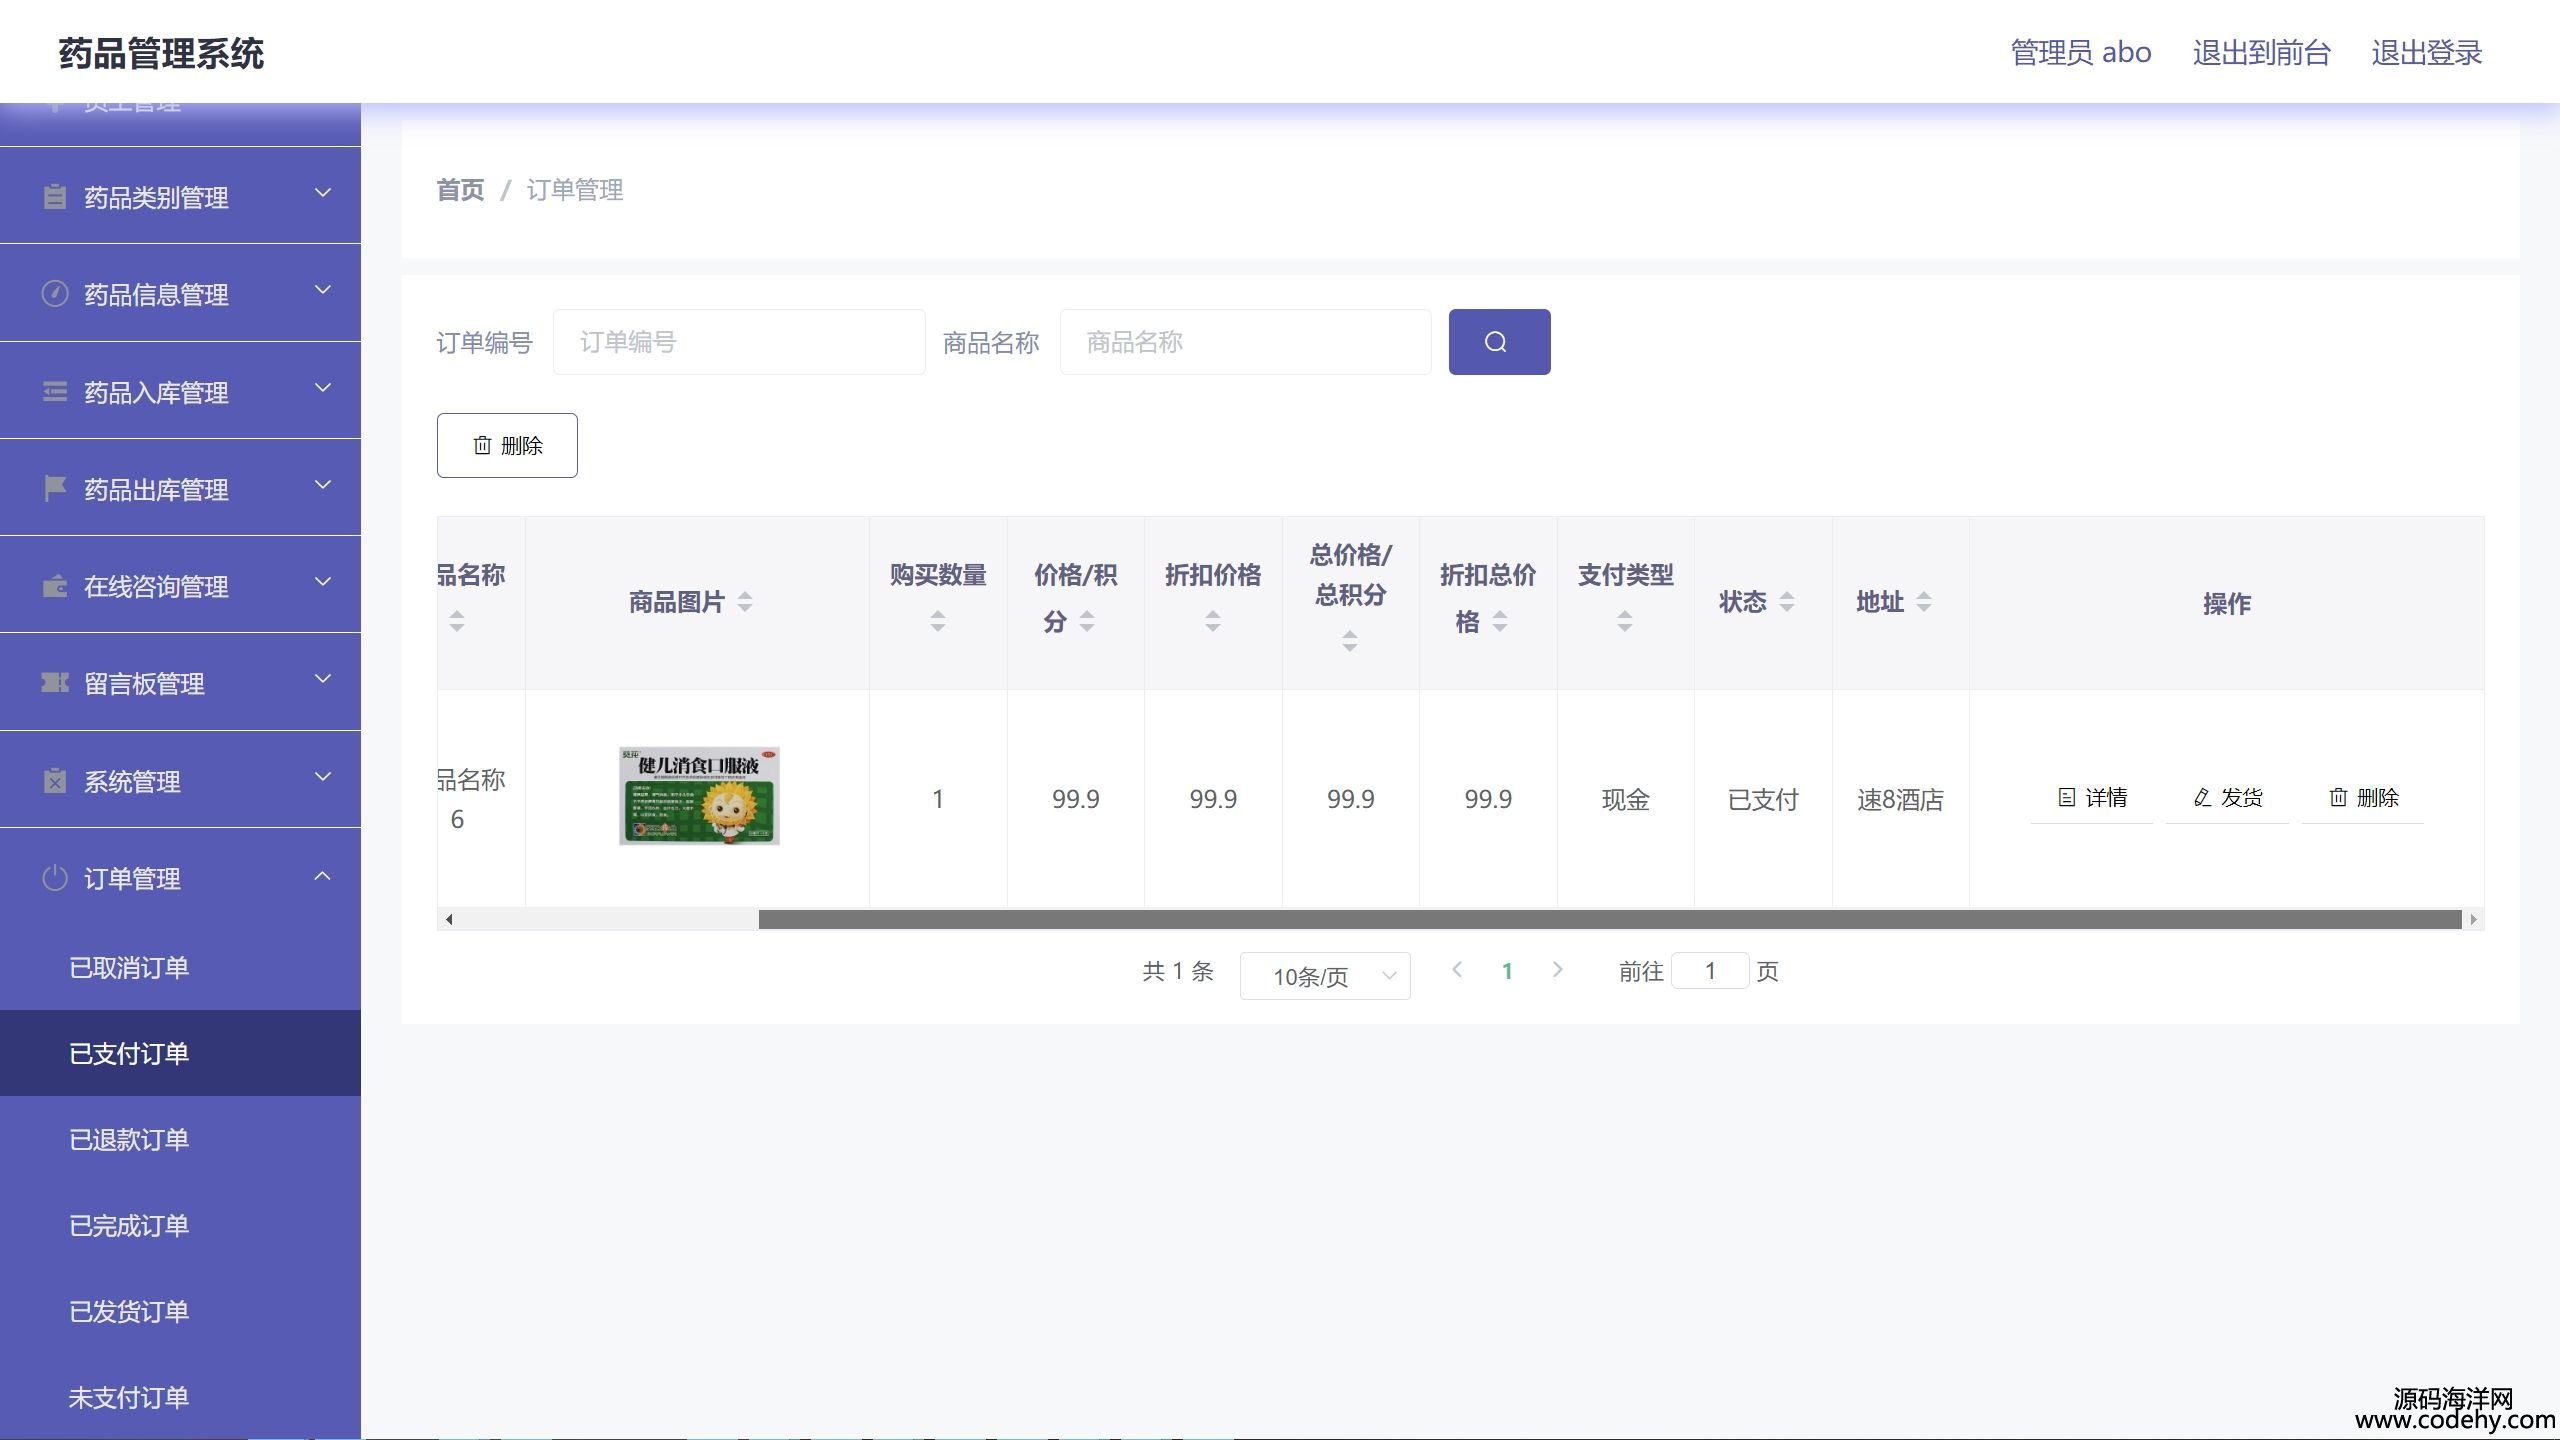Sort by 商品图片 column arrows

tap(745, 601)
